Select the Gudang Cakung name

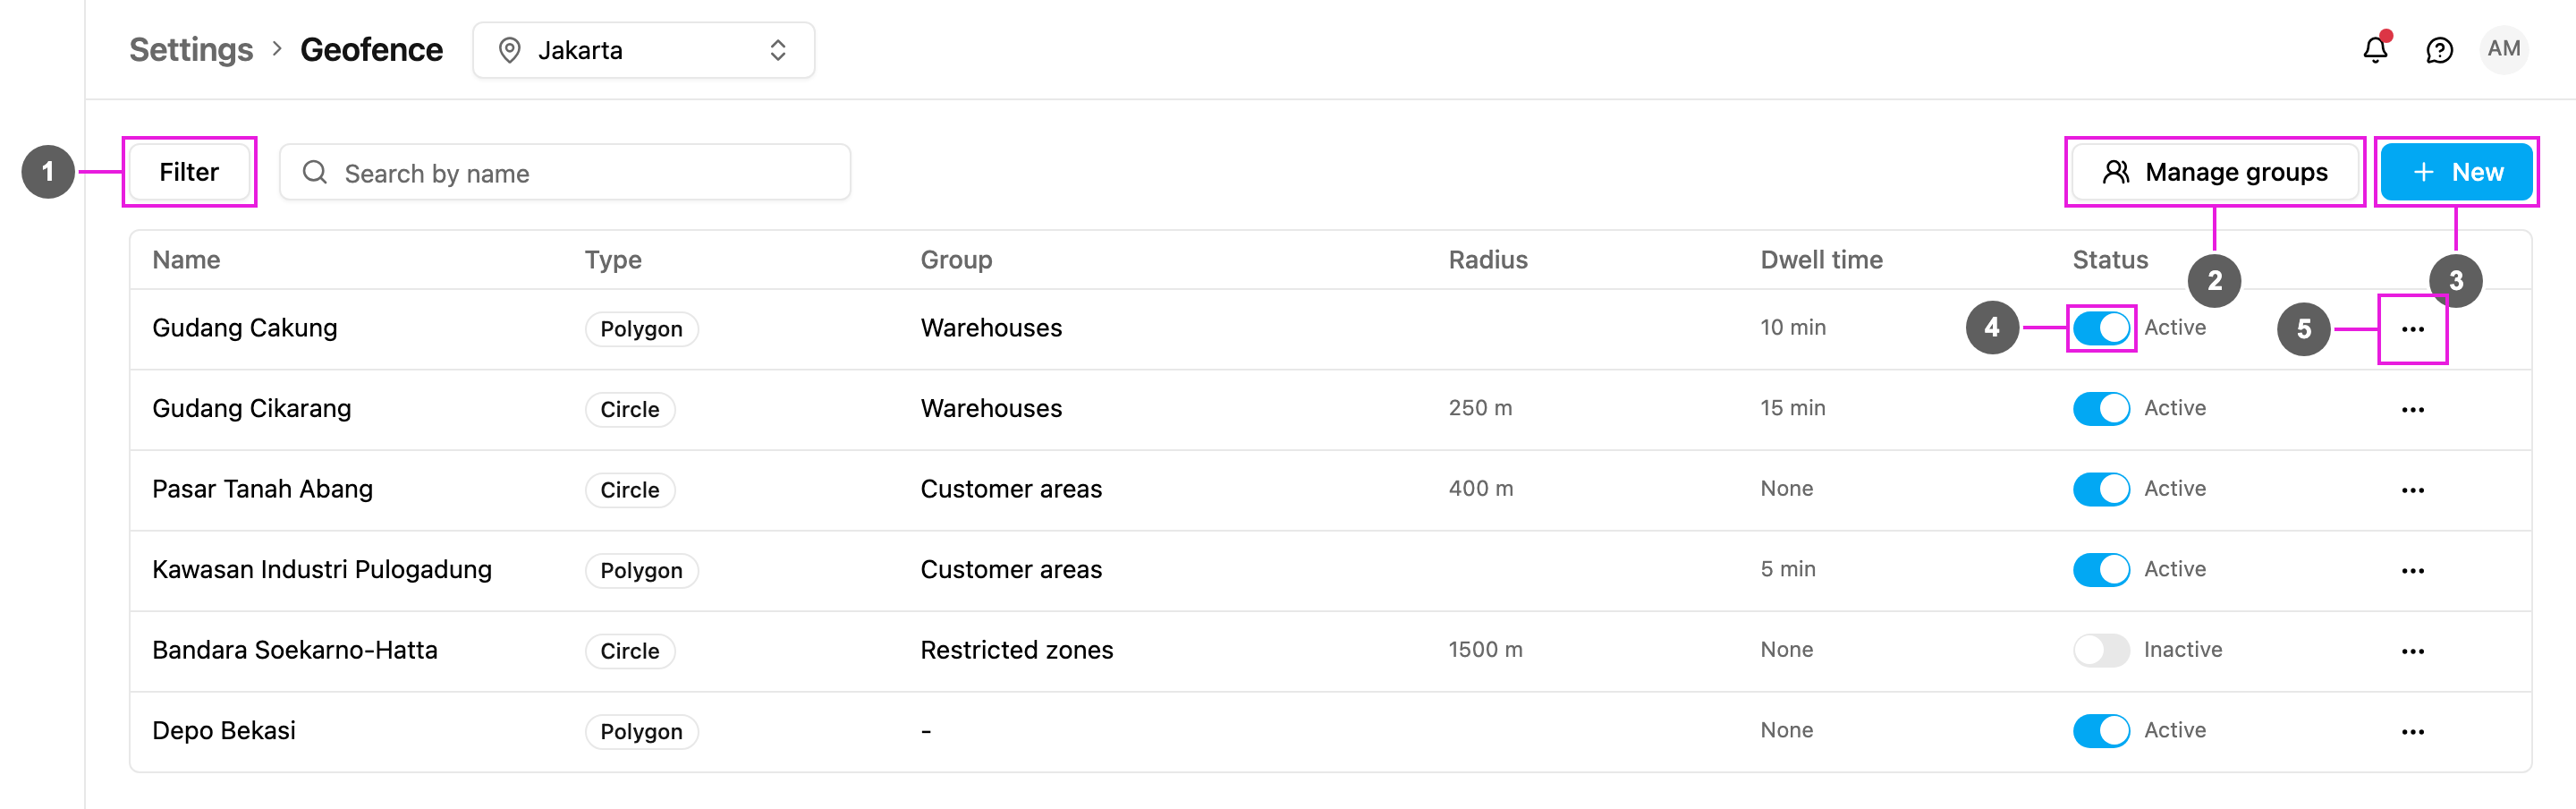[244, 328]
